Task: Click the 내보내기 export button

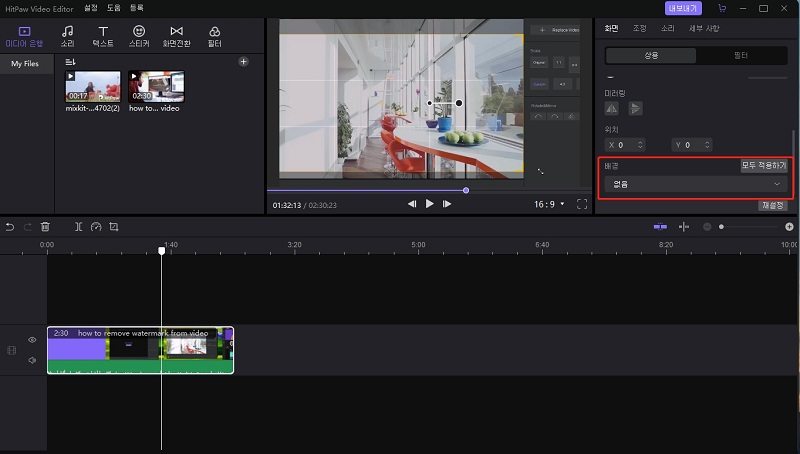Action: [684, 8]
